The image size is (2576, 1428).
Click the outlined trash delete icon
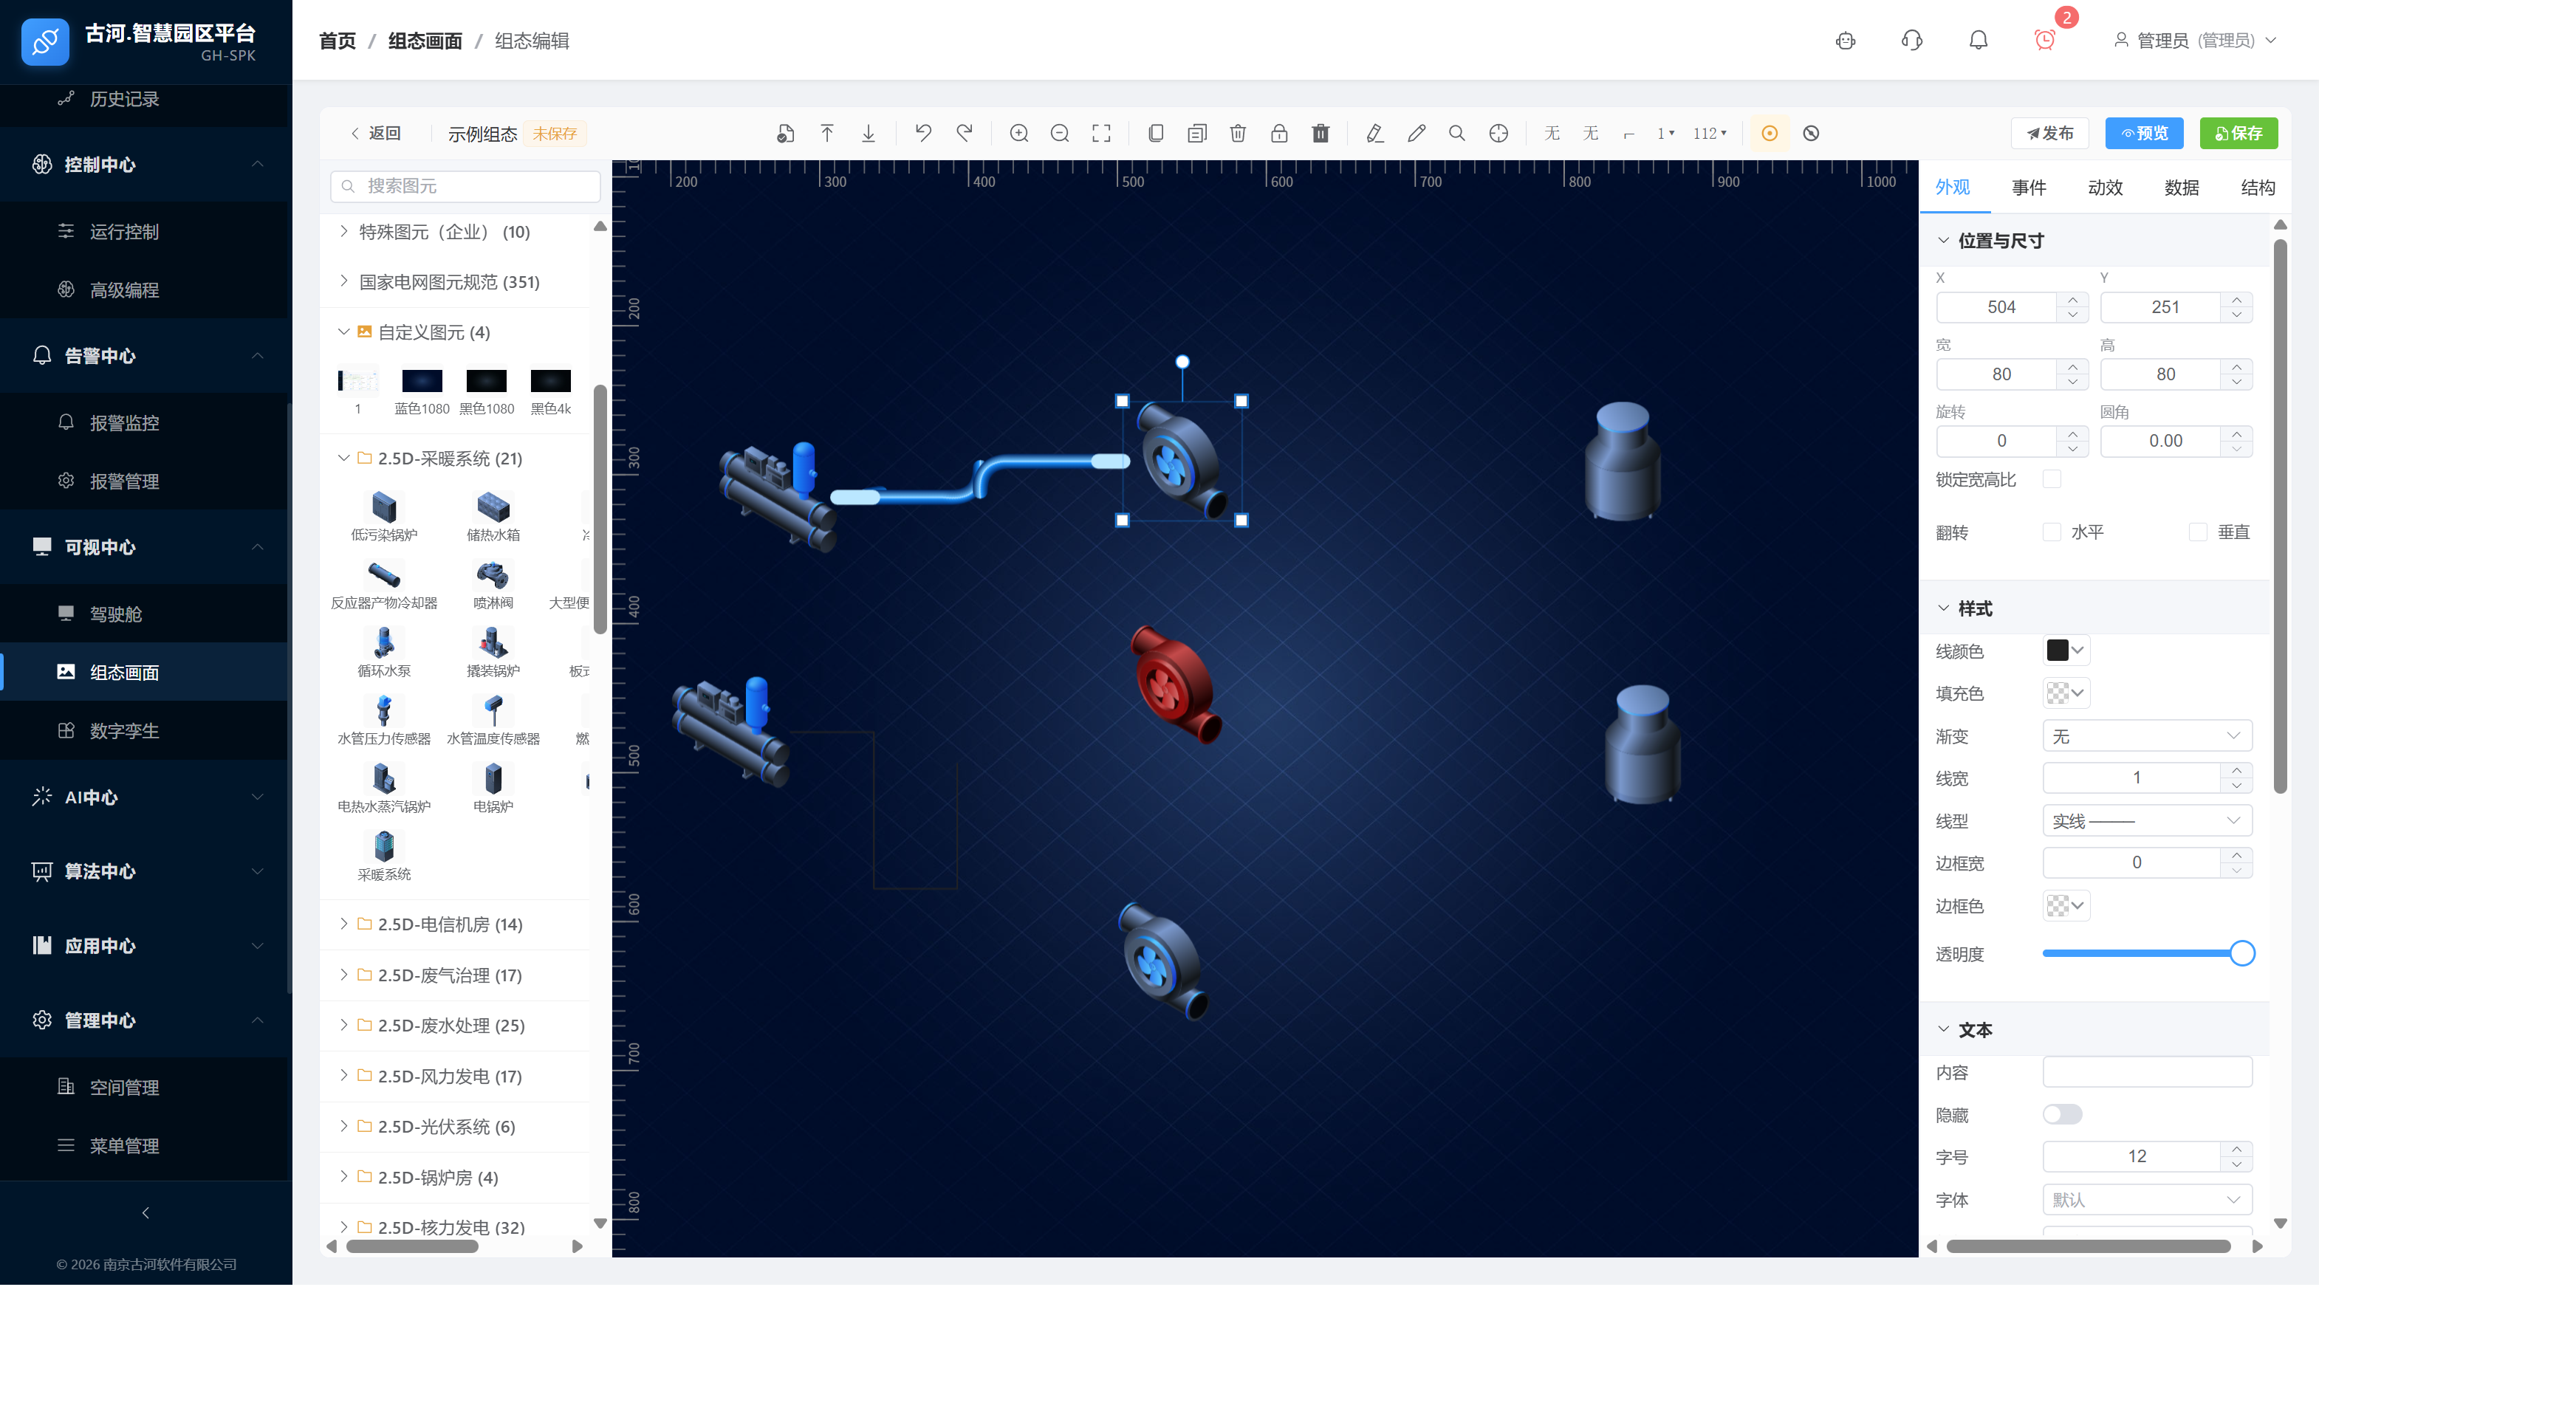[x=1237, y=133]
